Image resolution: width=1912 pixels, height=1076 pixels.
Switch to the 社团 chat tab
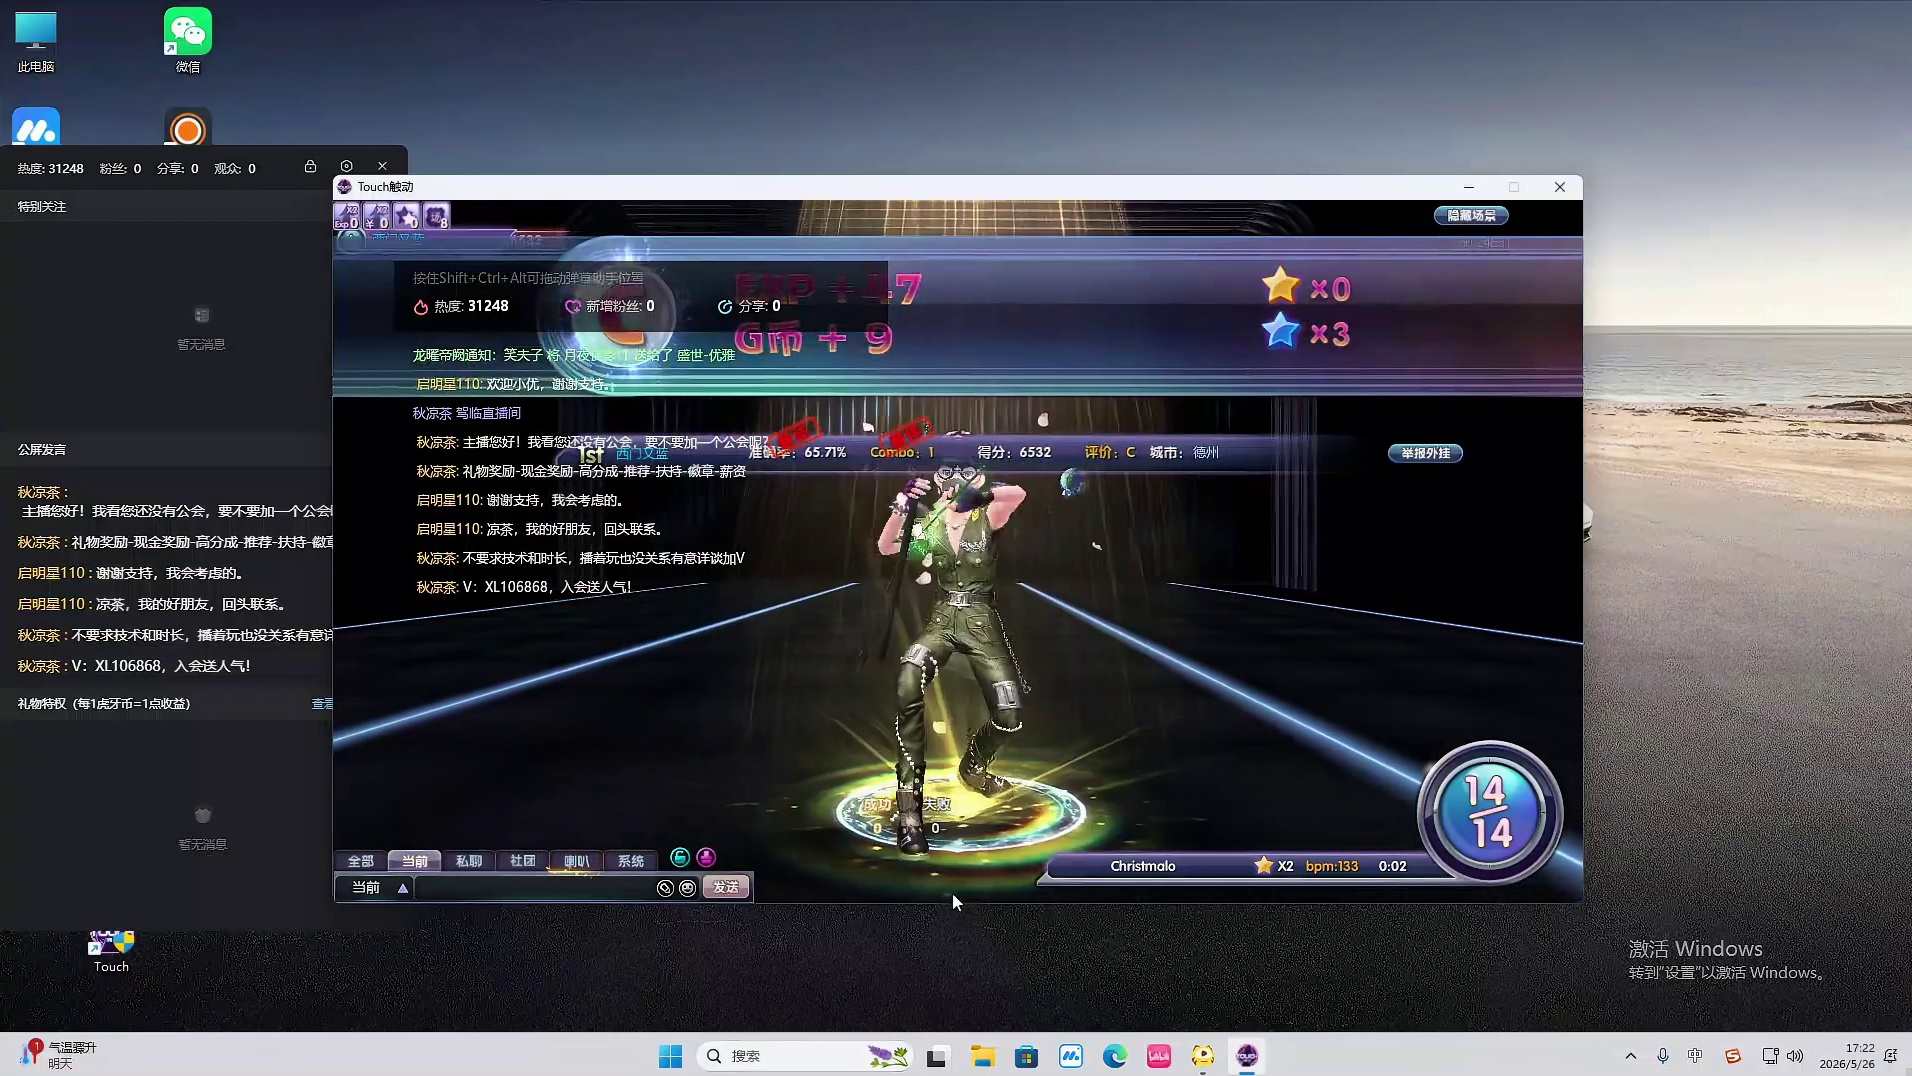click(523, 861)
